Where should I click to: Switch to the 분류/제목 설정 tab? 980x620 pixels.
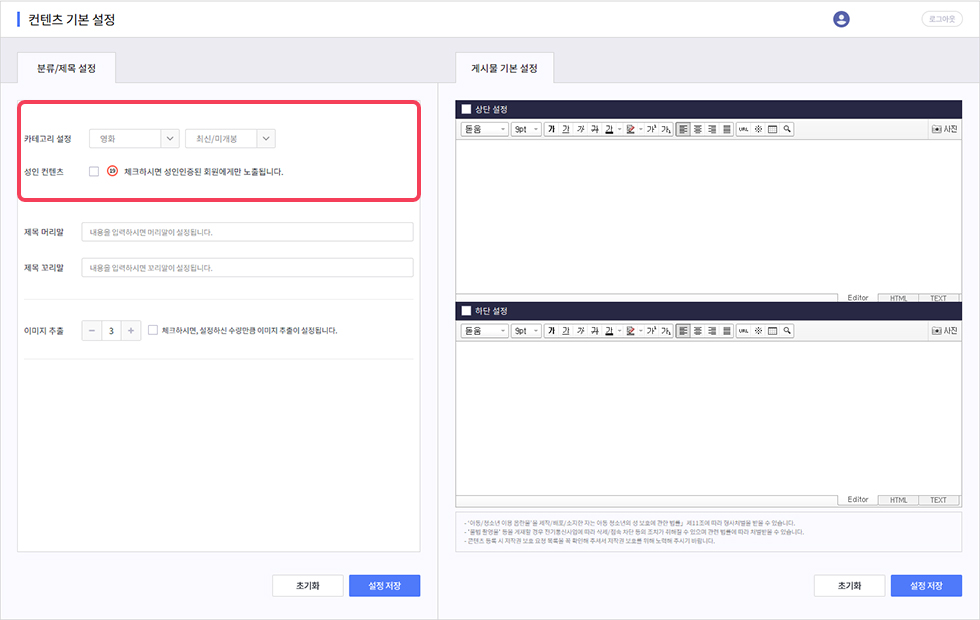[67, 68]
